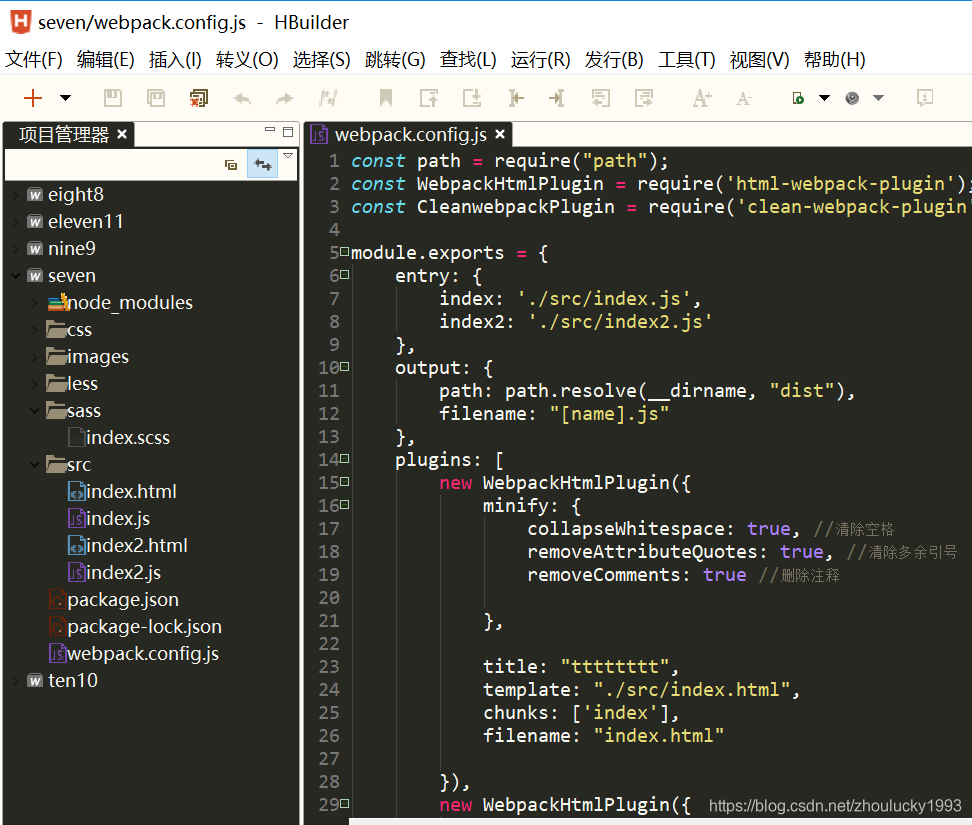Image resolution: width=972 pixels, height=825 pixels.
Task: Click the Undo arrow icon
Action: 240,97
